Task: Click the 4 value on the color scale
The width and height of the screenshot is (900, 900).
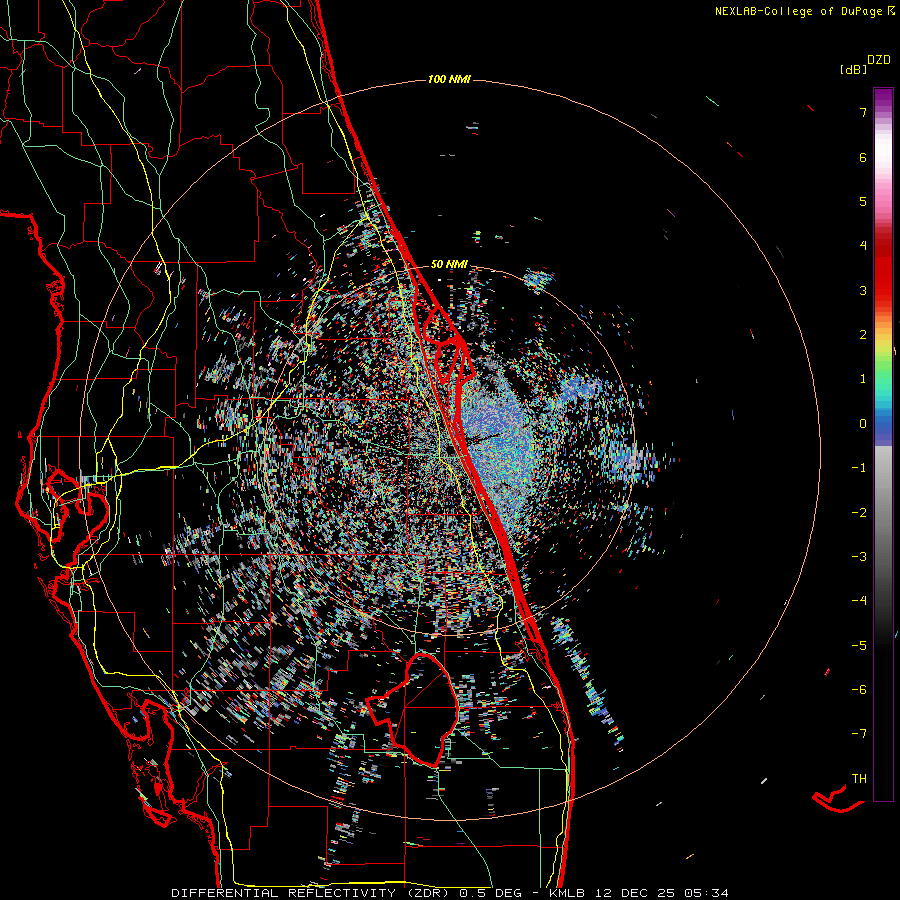Action: click(x=863, y=246)
